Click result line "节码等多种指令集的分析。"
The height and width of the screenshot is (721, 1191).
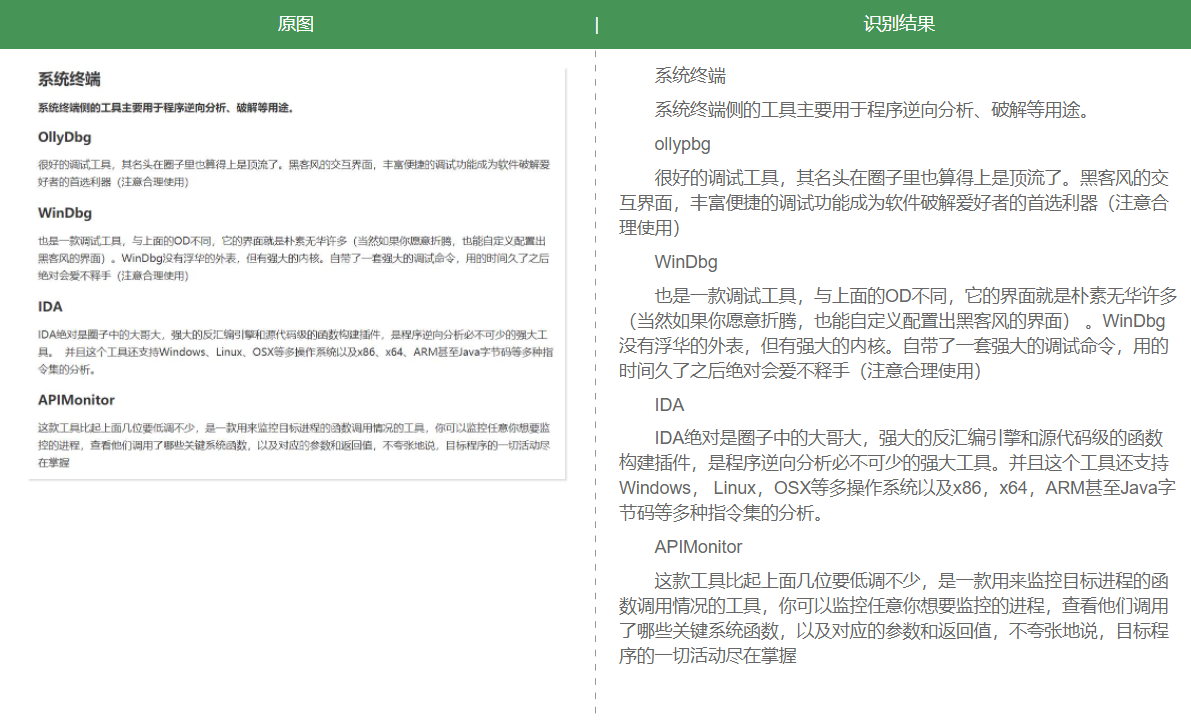coord(722,513)
